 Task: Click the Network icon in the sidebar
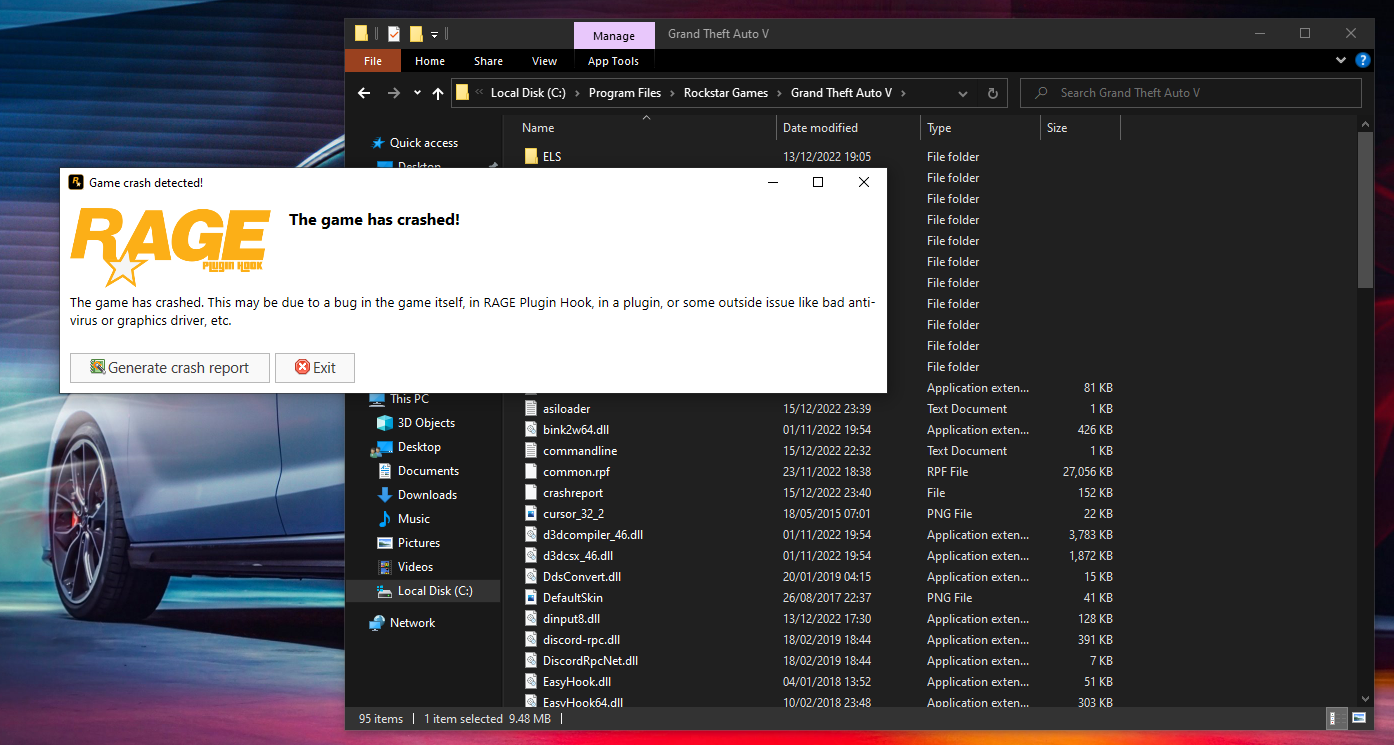pyautogui.click(x=377, y=623)
